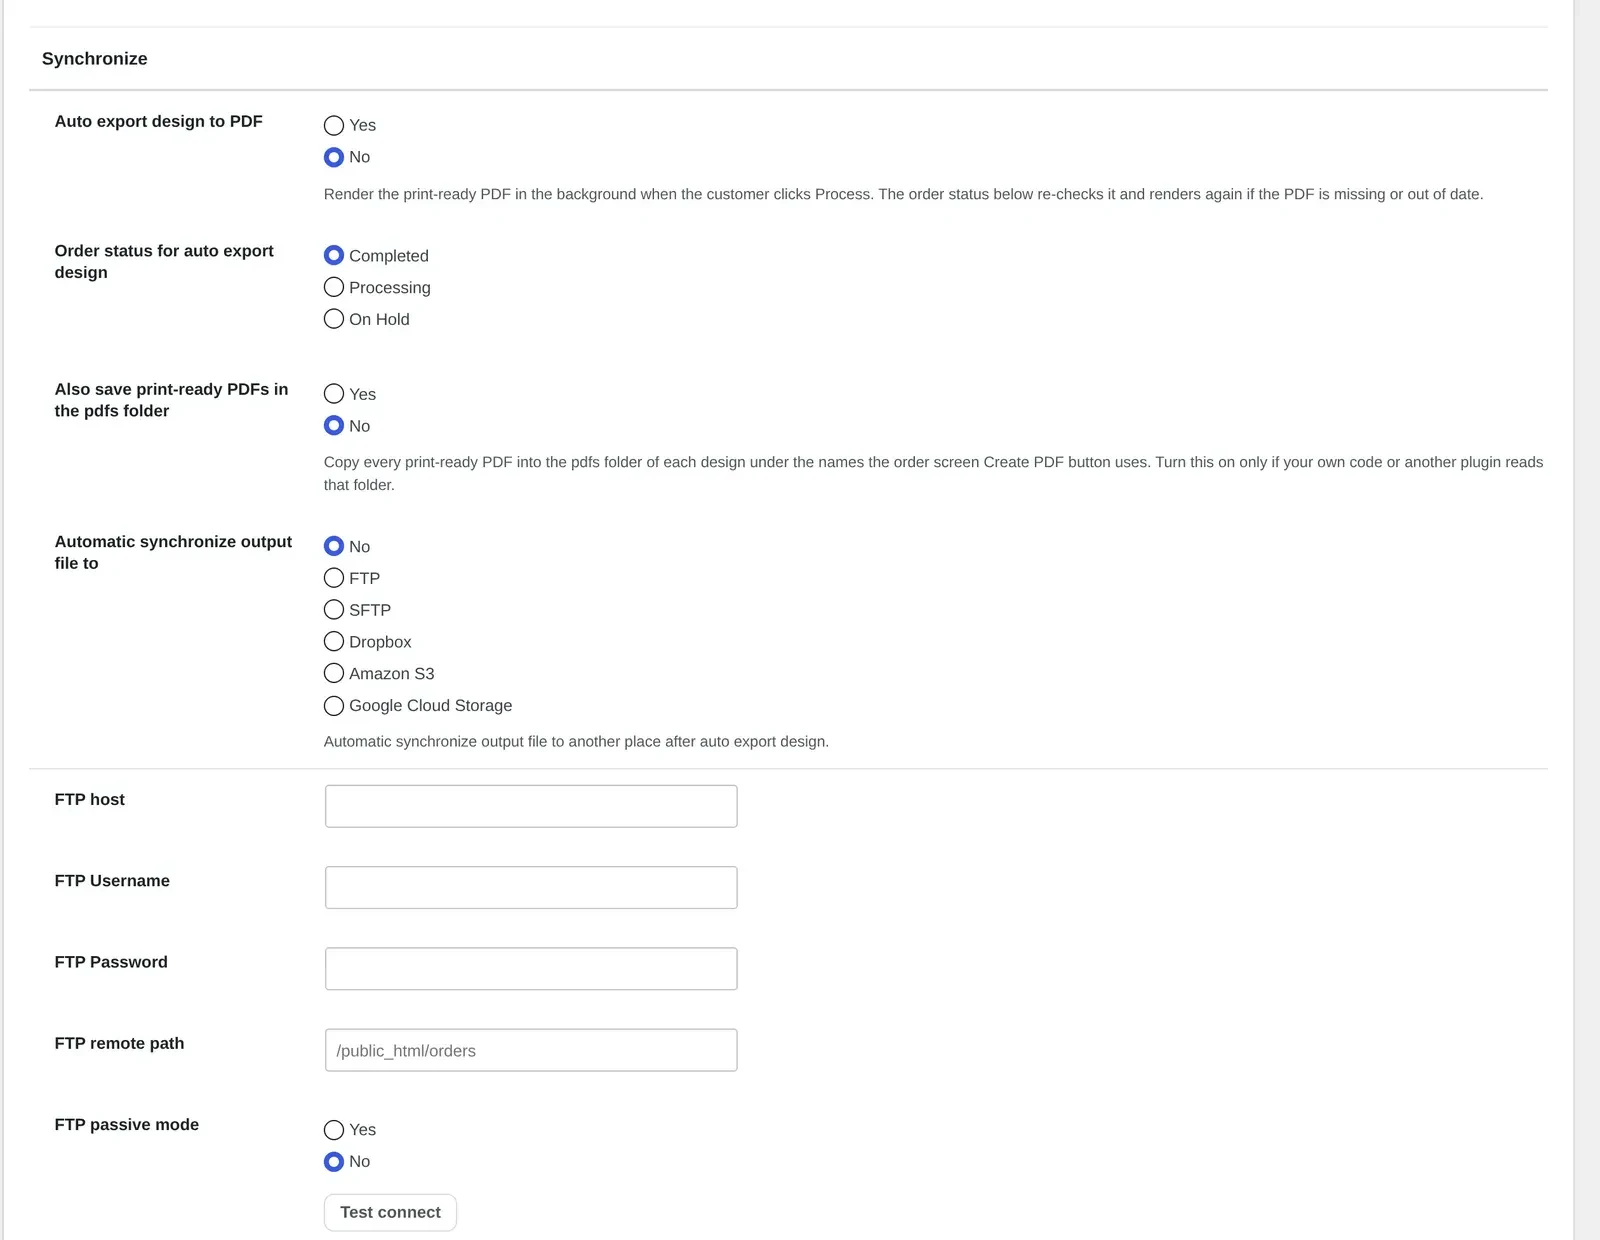Image resolution: width=1600 pixels, height=1240 pixels.
Task: Click the 'Automatic synchronize output file to' label
Action: 173,552
